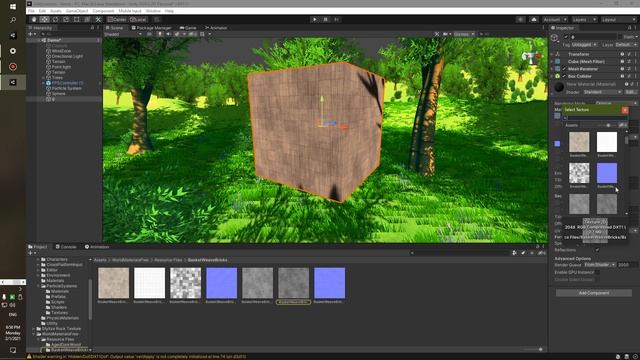Viewport: 640px width, 360px height.
Task: Select the Hand tool in the toolbar
Action: [x=34, y=20]
